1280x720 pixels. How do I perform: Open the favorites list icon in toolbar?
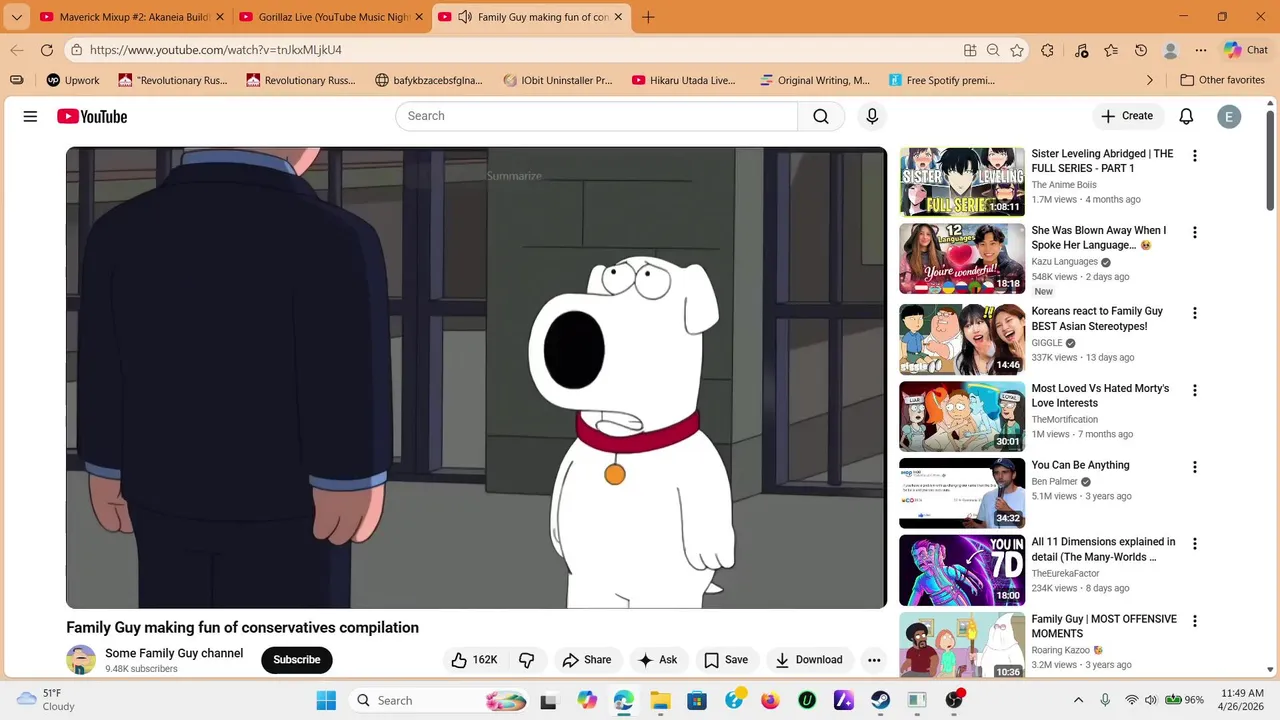1111,50
